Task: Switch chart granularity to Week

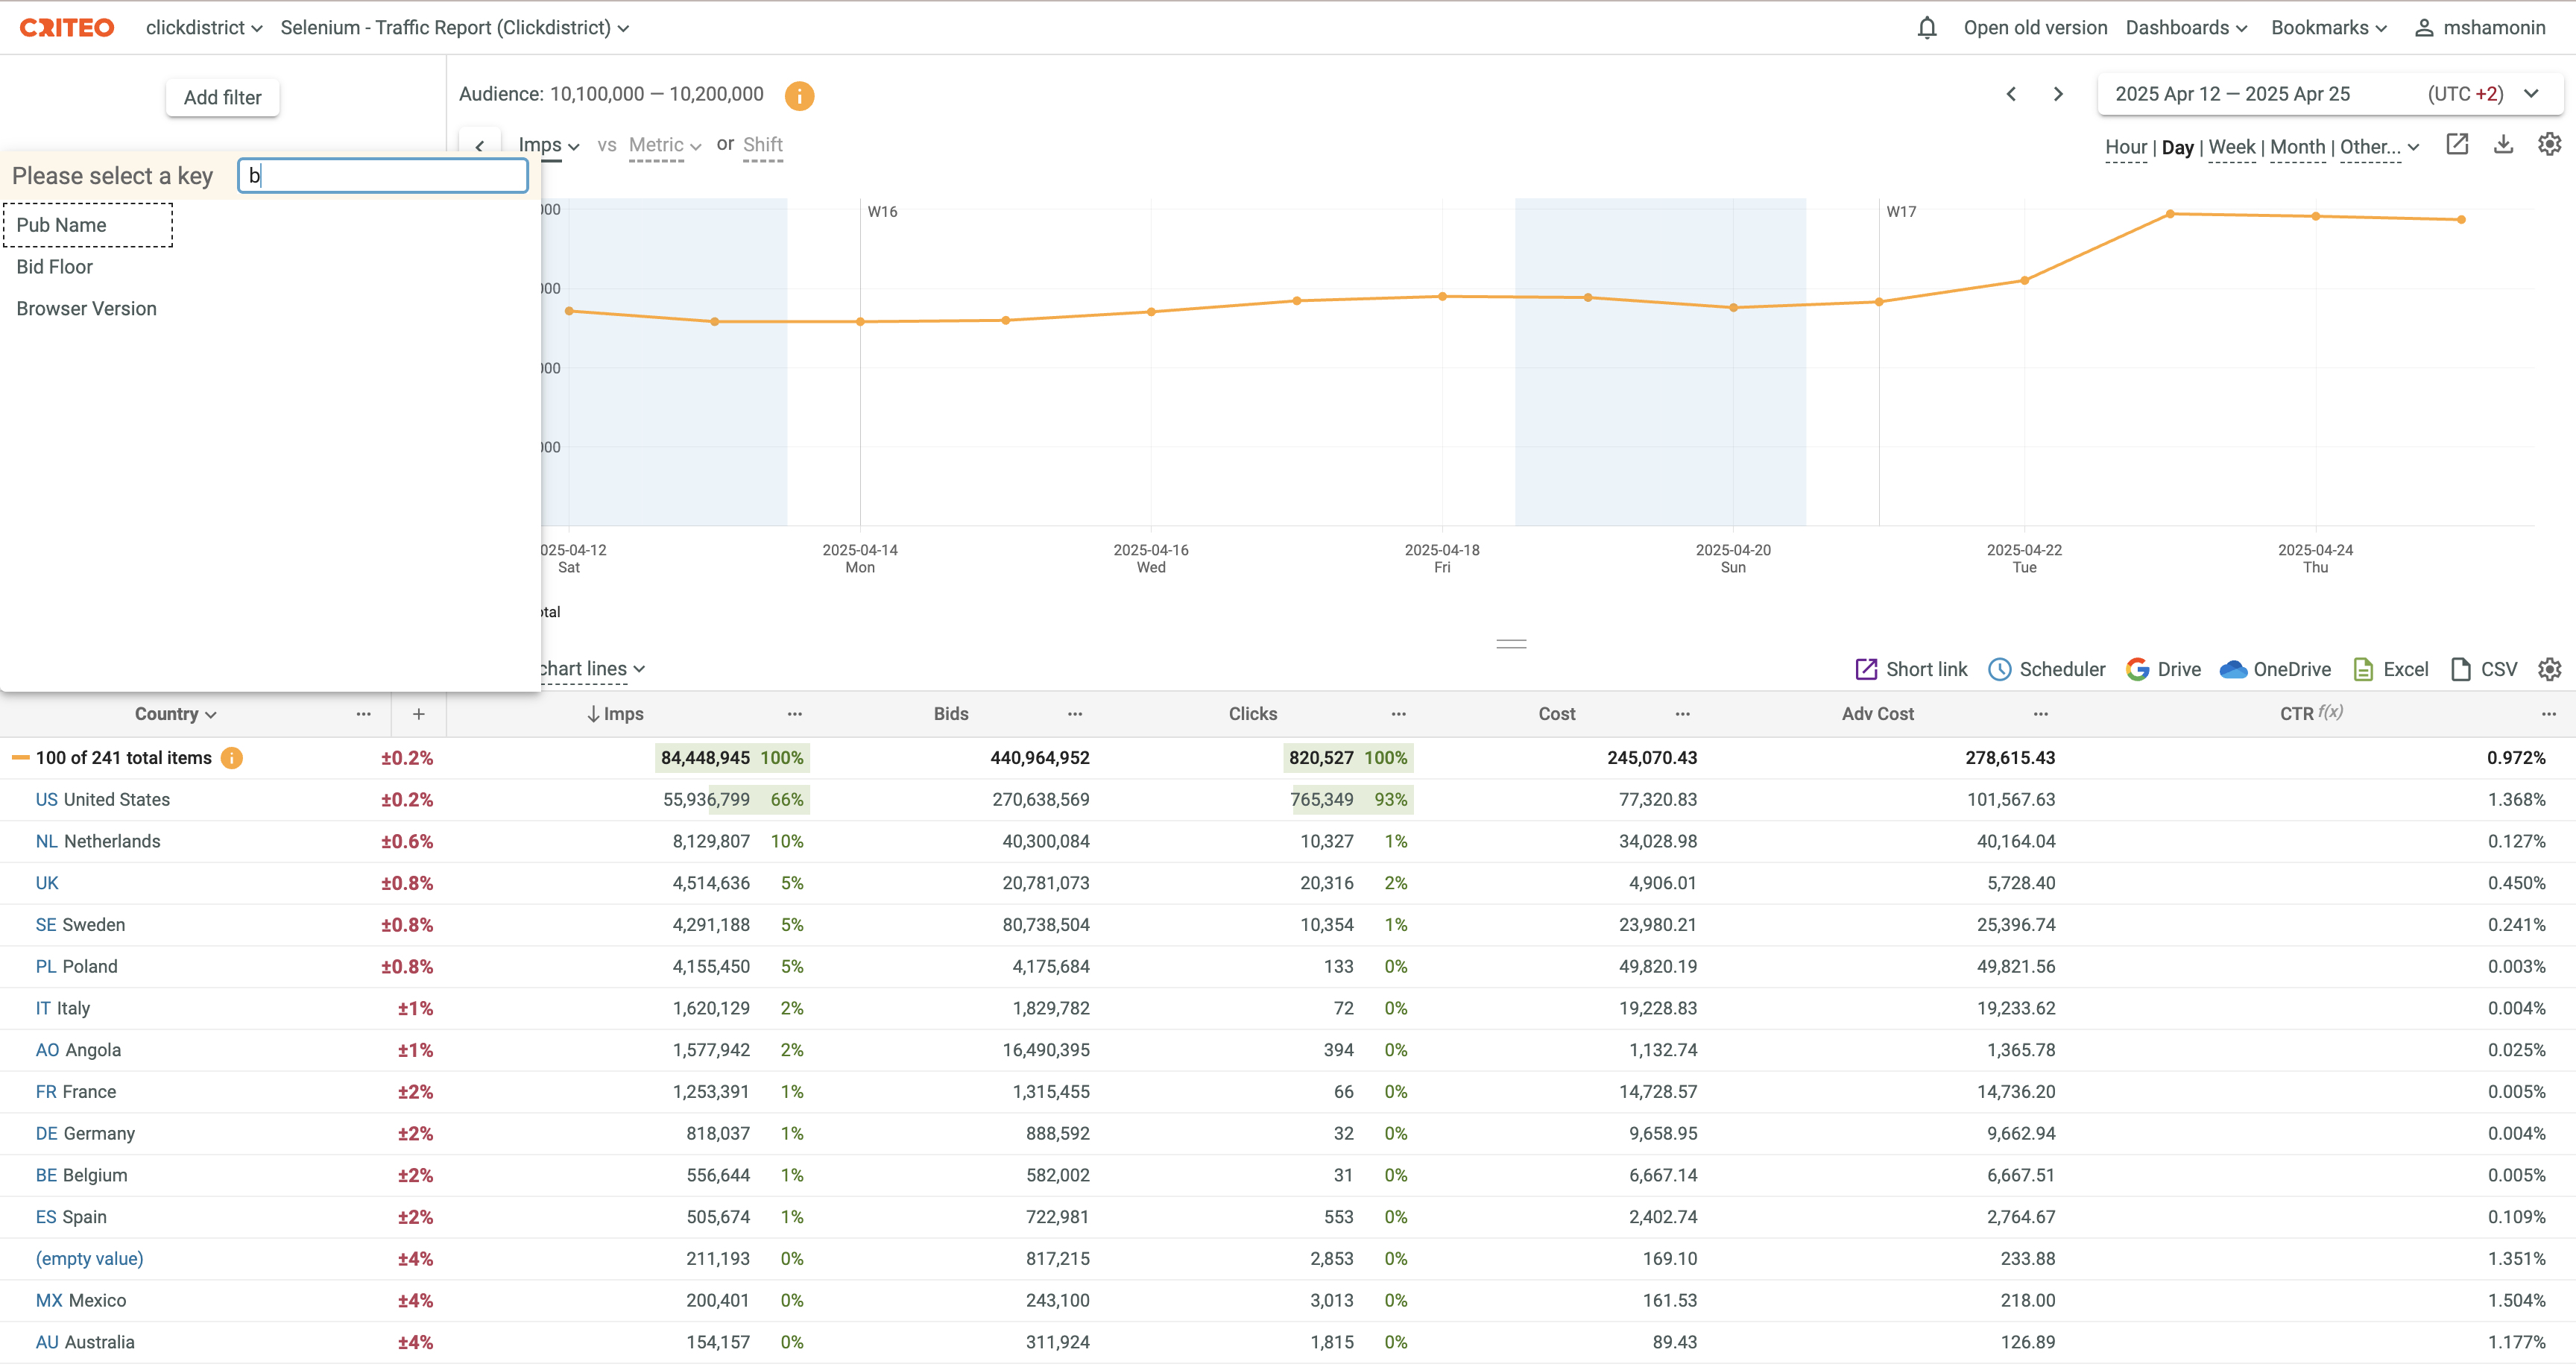Action: (x=2231, y=147)
